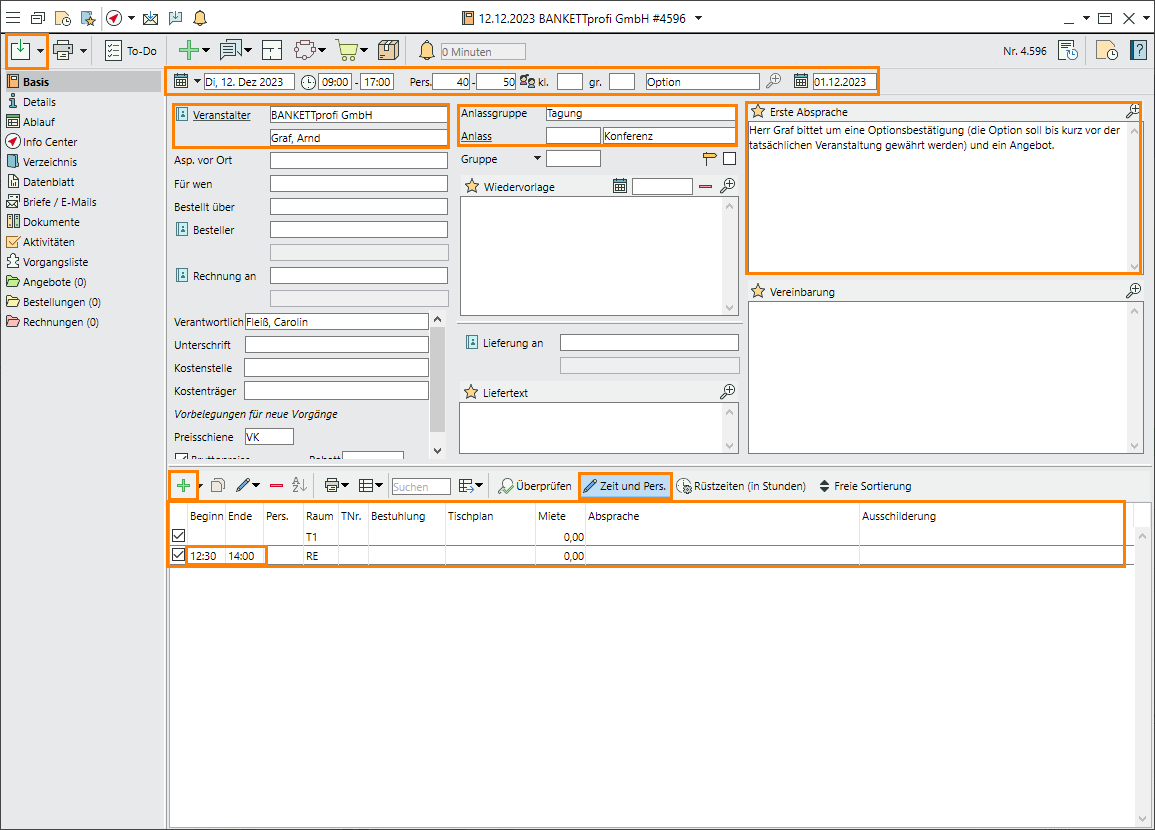Click the Verantwortlich input field
The image size is (1155, 830).
tap(336, 321)
